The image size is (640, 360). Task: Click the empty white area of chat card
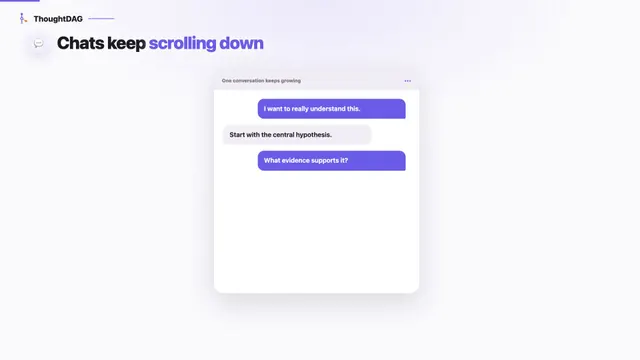pyautogui.click(x=316, y=233)
